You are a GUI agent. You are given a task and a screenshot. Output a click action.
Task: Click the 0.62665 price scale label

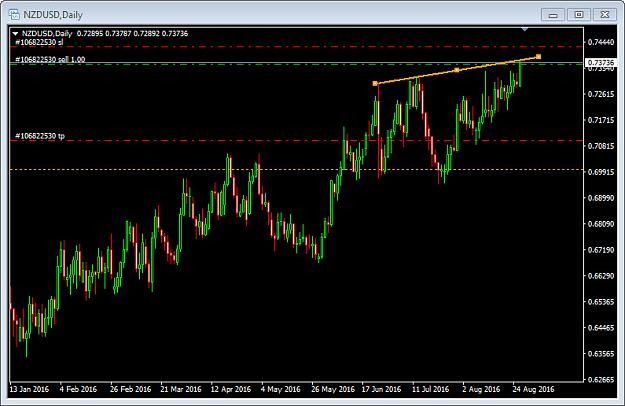[601, 380]
